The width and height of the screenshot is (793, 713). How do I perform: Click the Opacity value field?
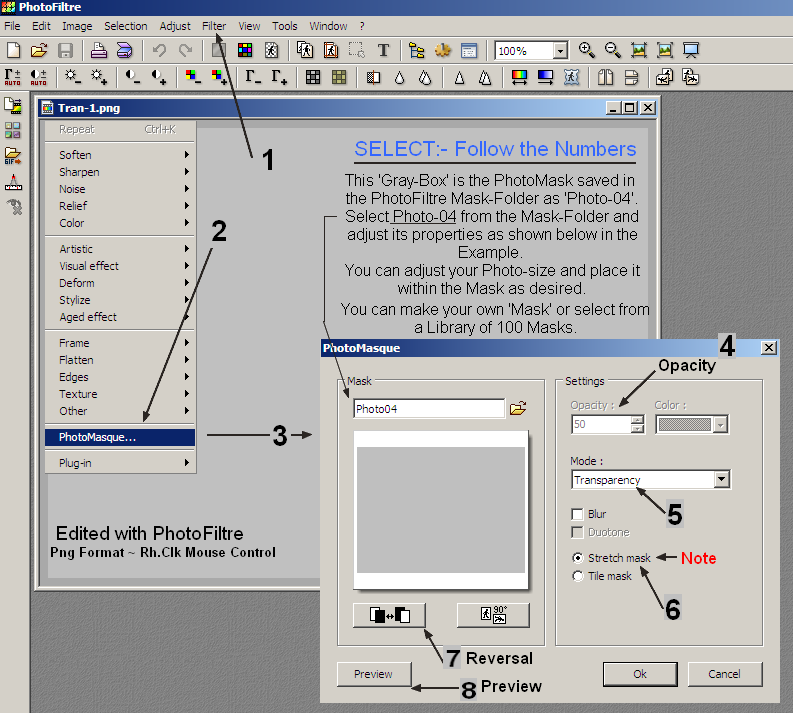click(601, 425)
